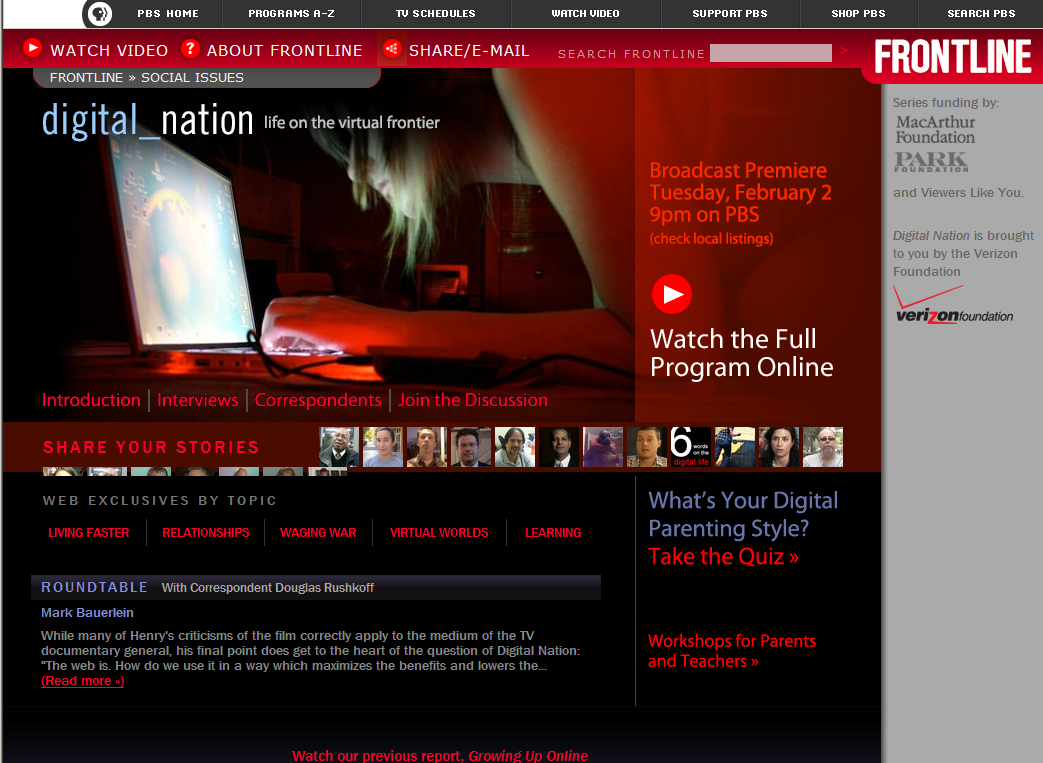Viewport: 1043px width, 763px height.
Task: Open first story thumbnail, elderly man in suit
Action: click(339, 447)
